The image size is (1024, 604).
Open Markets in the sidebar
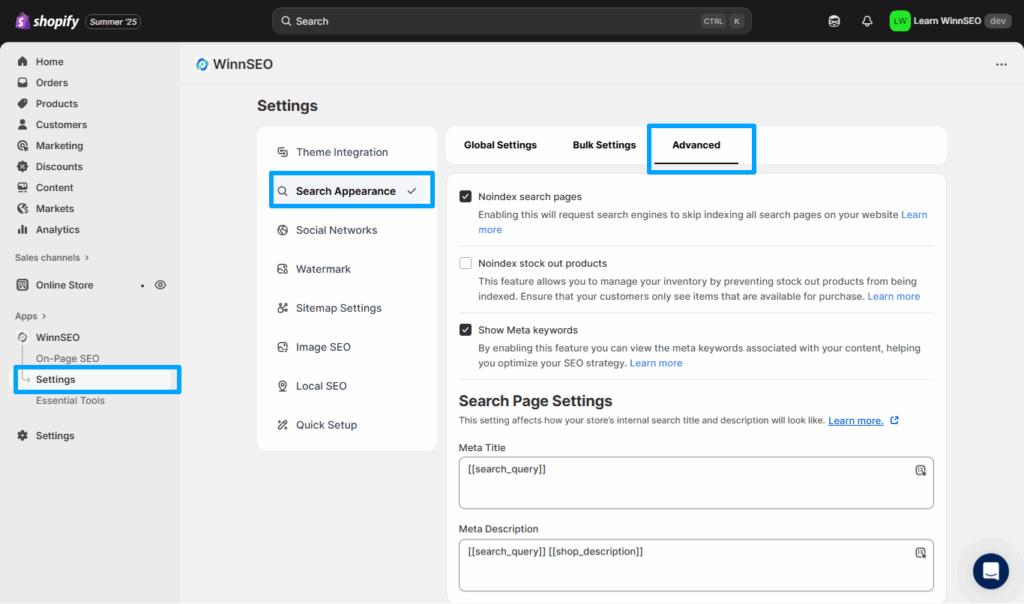54,208
